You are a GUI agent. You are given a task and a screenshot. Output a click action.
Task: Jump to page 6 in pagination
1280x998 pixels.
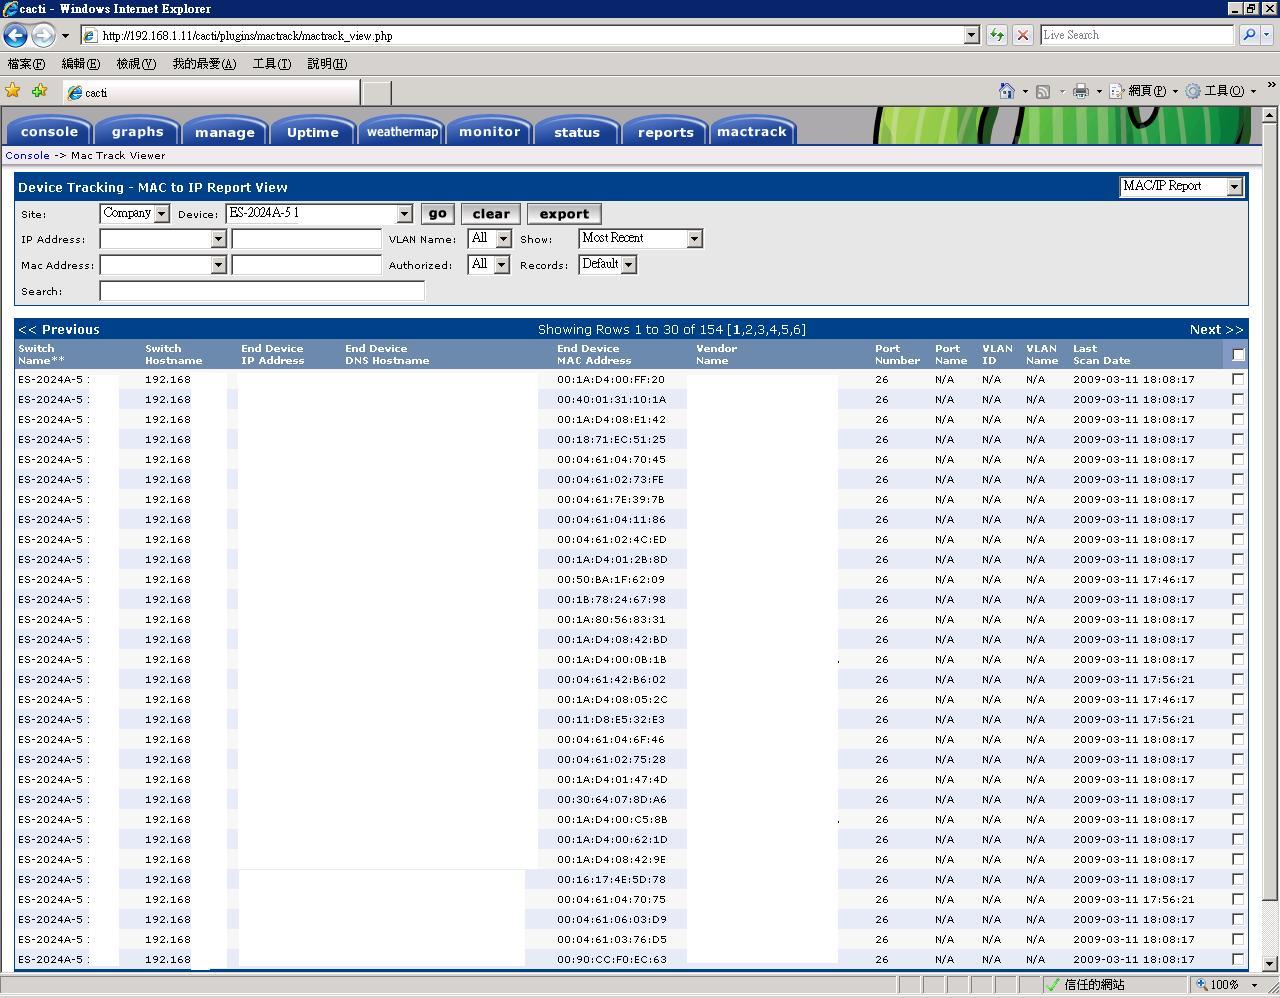(x=797, y=329)
